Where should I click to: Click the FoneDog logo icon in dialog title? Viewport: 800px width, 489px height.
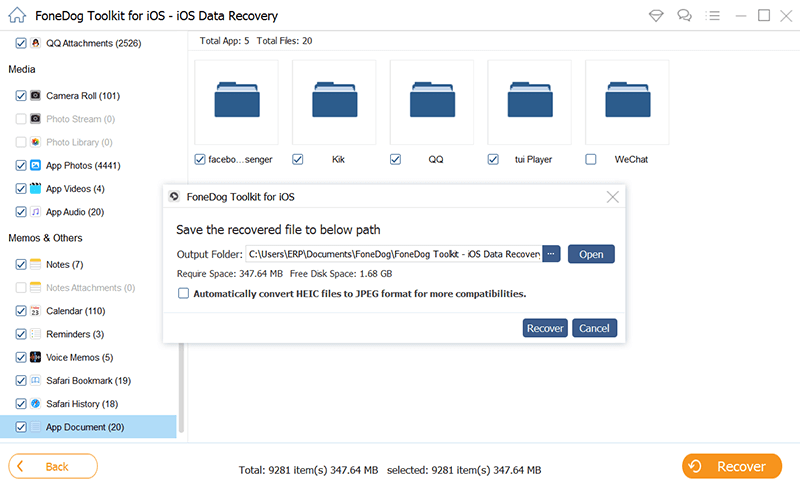[x=174, y=197]
